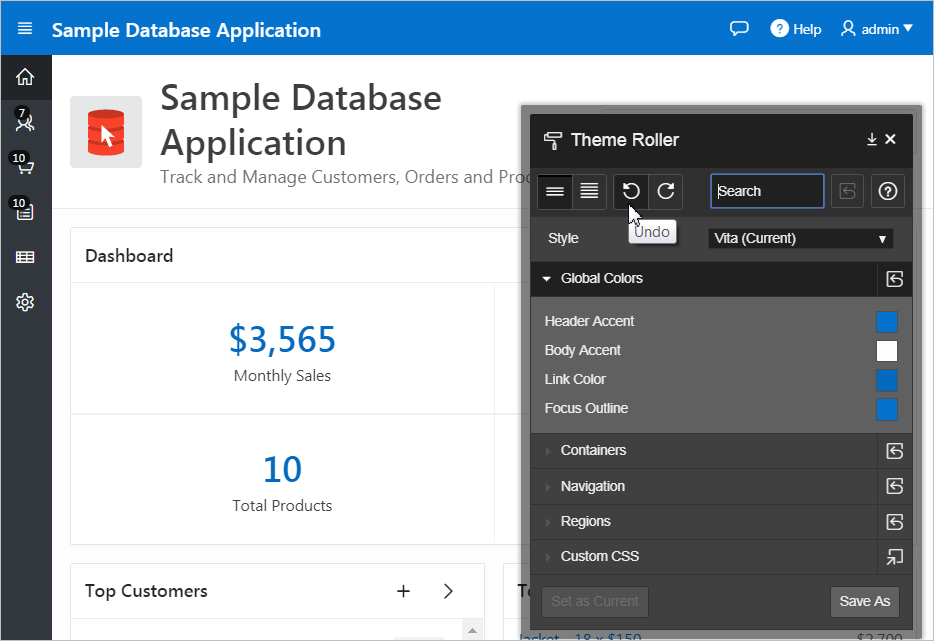Open the Style dropdown Vita (Current)
The width and height of the screenshot is (934, 641).
click(x=800, y=239)
